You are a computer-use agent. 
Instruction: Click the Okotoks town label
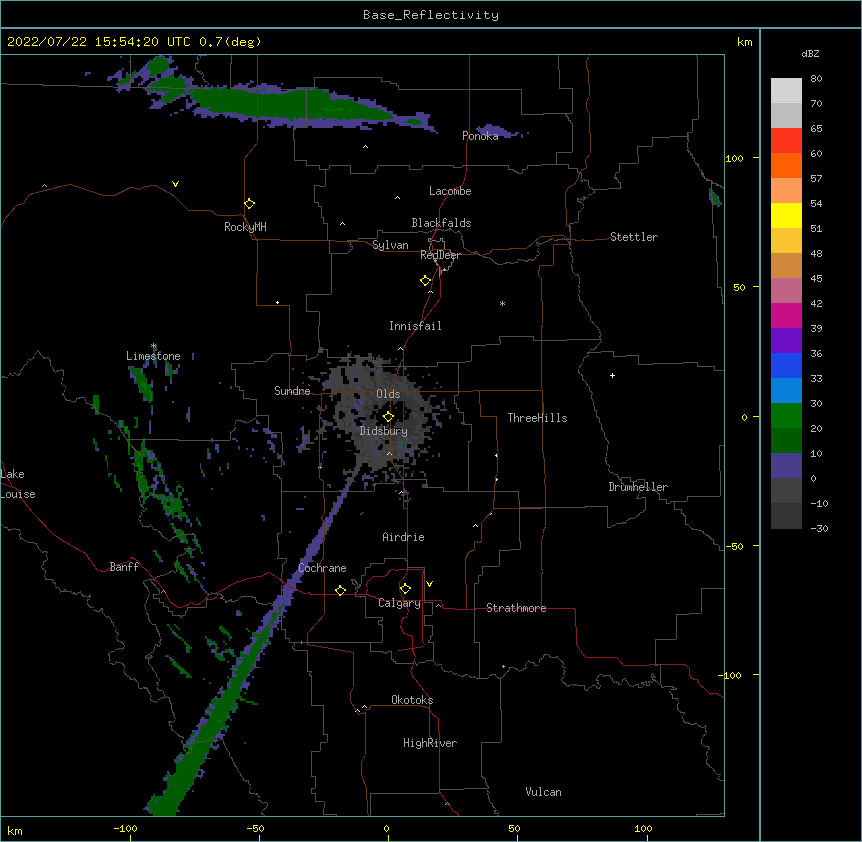click(x=412, y=700)
